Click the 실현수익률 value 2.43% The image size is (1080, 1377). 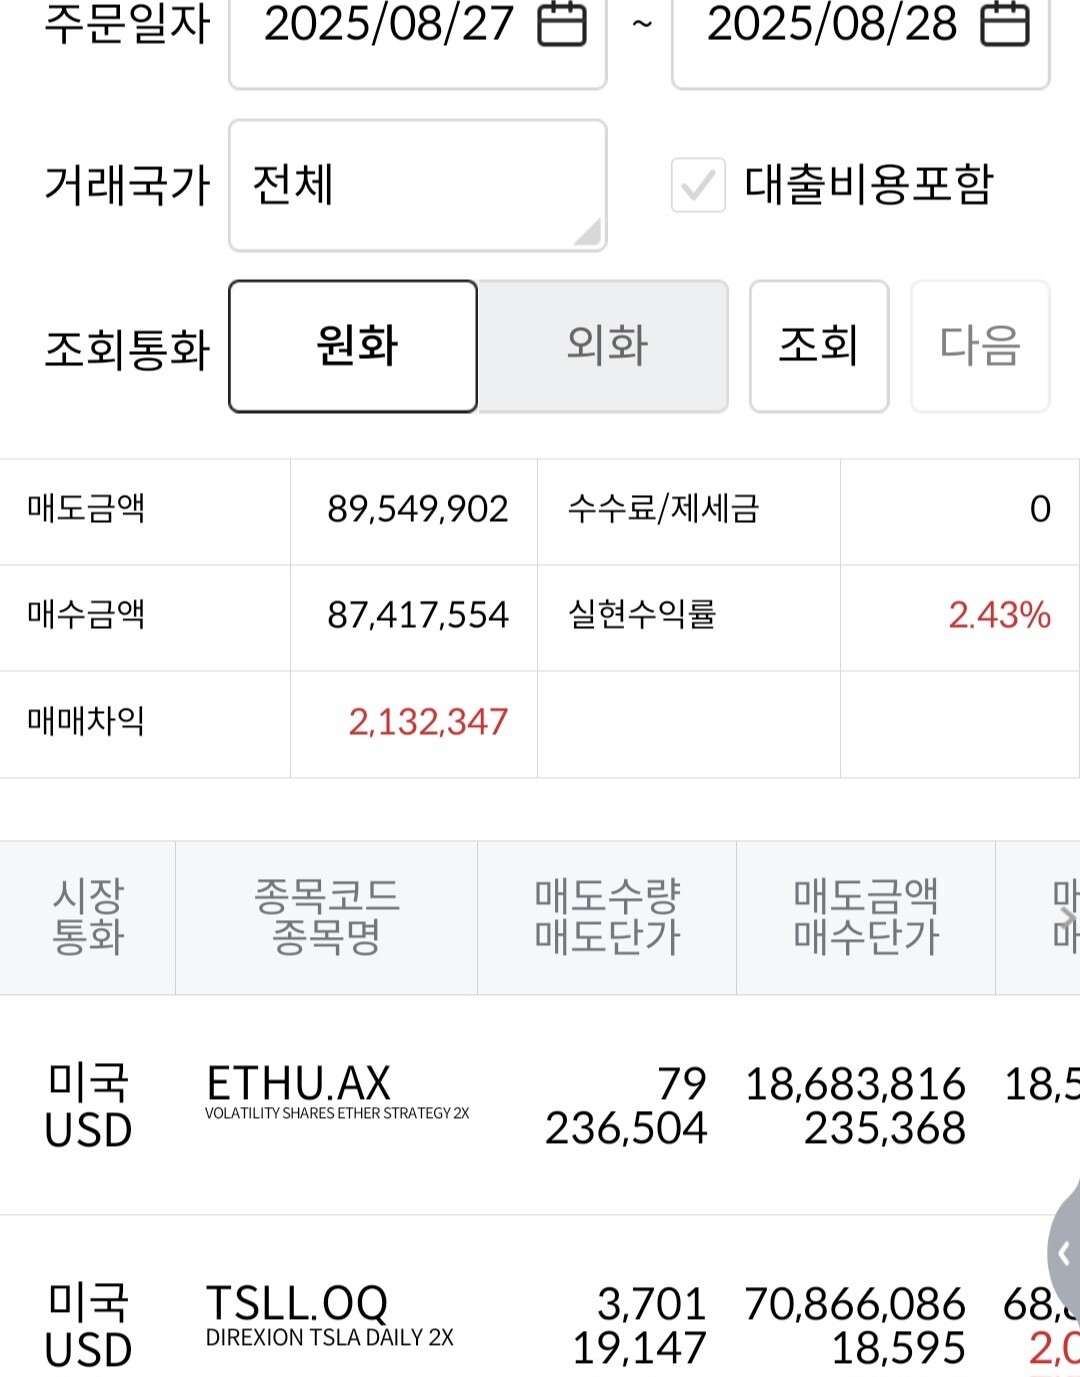pos(999,615)
